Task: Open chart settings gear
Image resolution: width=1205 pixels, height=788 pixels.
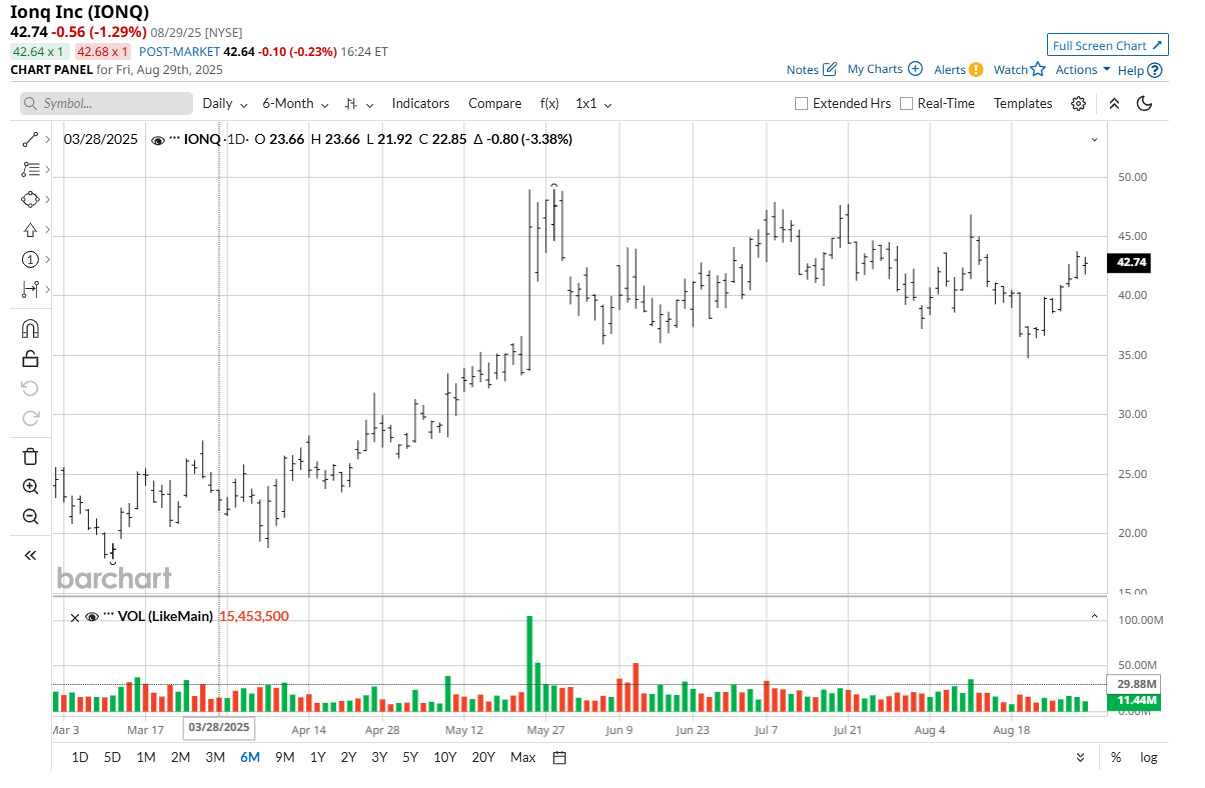Action: click(1078, 104)
